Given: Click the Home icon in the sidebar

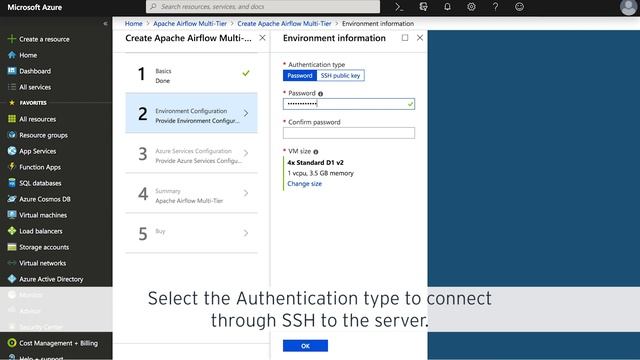Looking at the screenshot, I should 11,55.
